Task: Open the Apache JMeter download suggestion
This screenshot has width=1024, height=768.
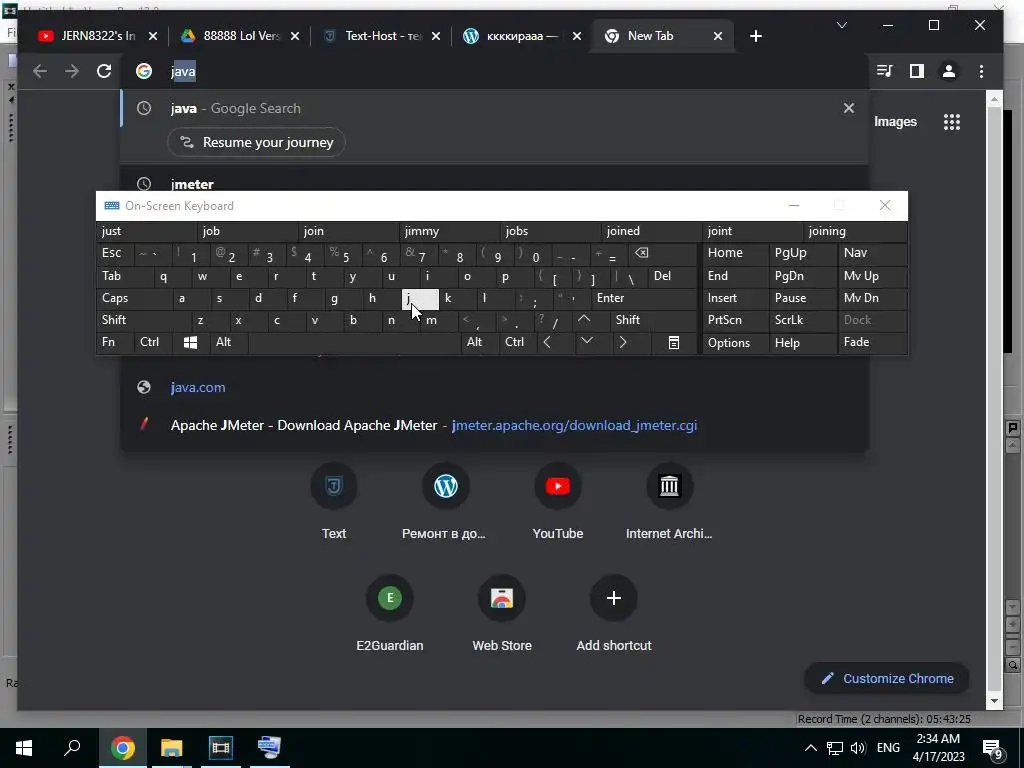Action: [495, 425]
